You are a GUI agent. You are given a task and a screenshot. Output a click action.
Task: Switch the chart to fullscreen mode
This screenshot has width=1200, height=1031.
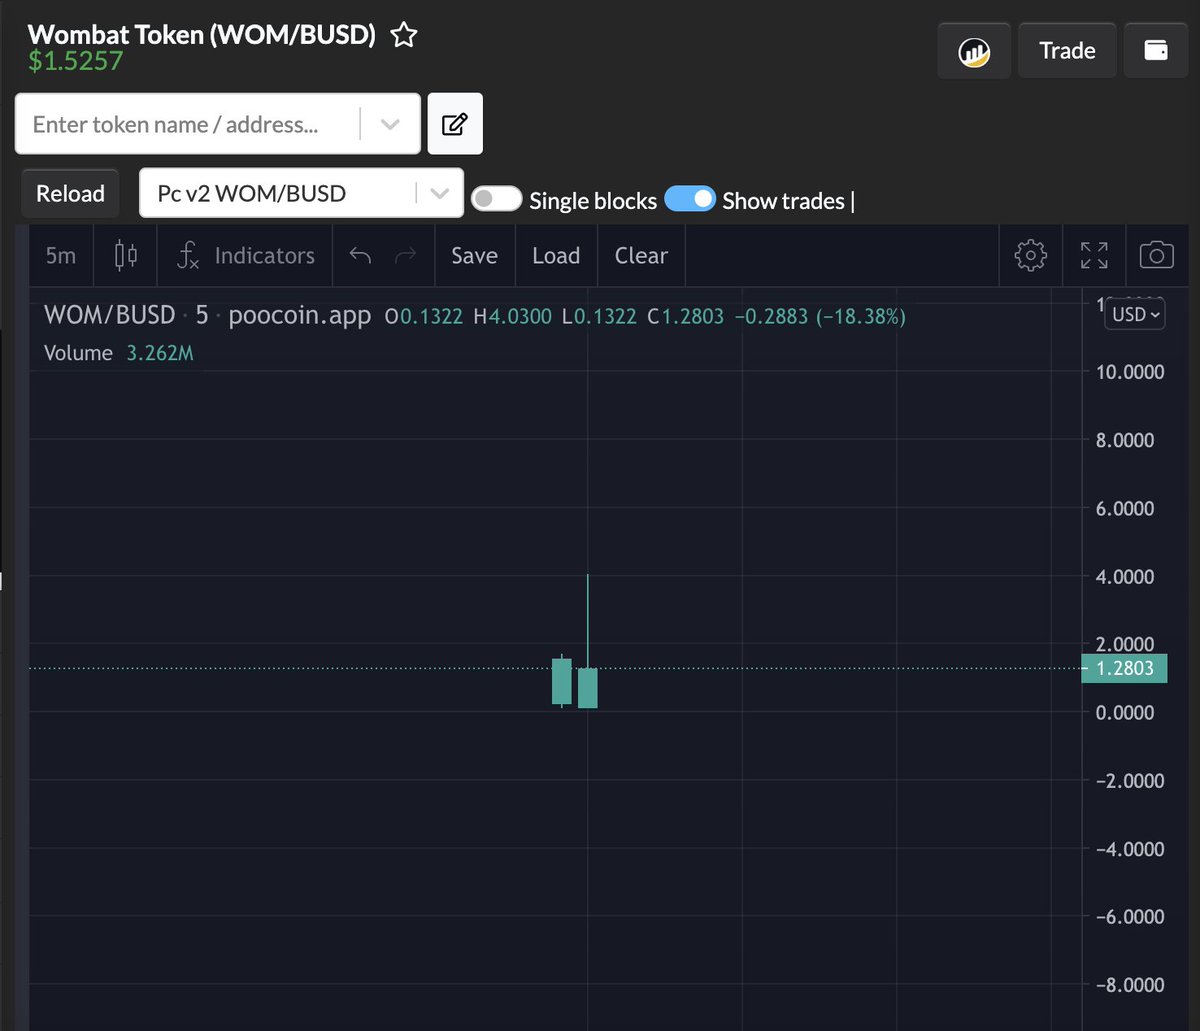coord(1095,256)
